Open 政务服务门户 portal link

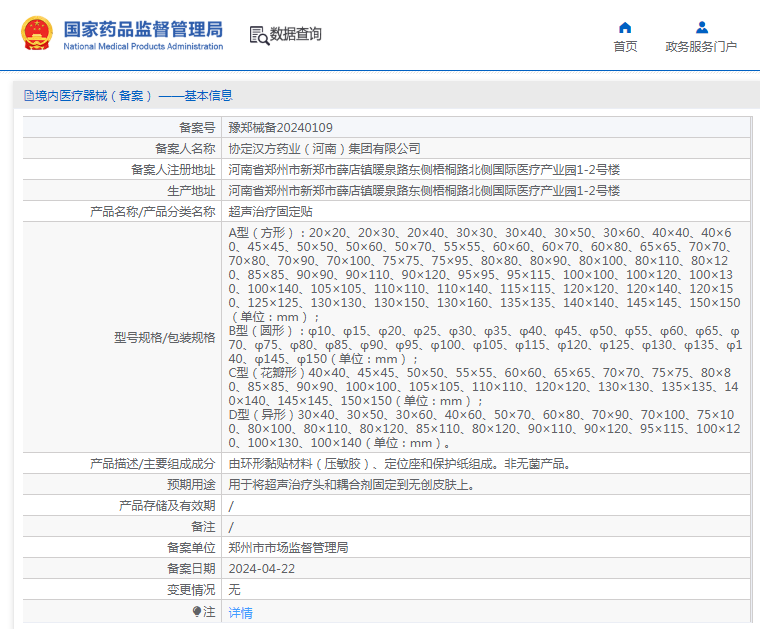(x=701, y=47)
